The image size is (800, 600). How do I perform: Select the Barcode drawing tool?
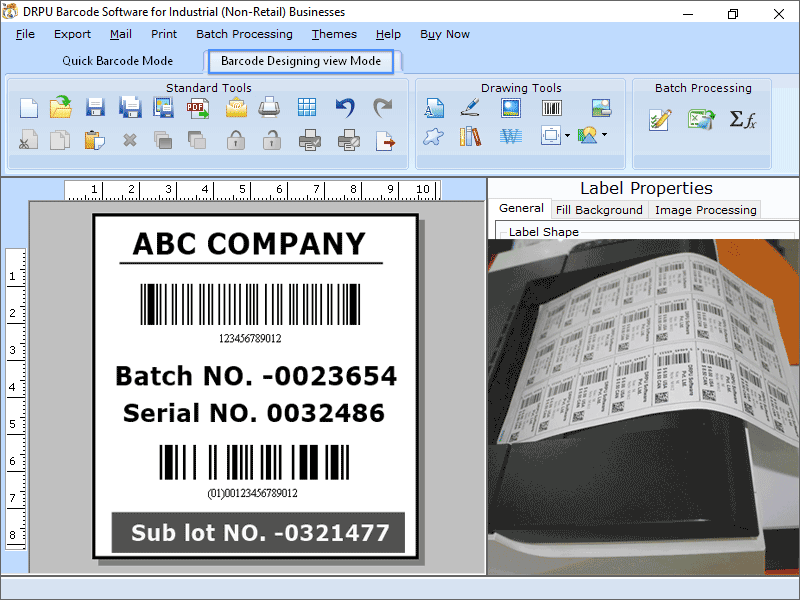tap(552, 108)
